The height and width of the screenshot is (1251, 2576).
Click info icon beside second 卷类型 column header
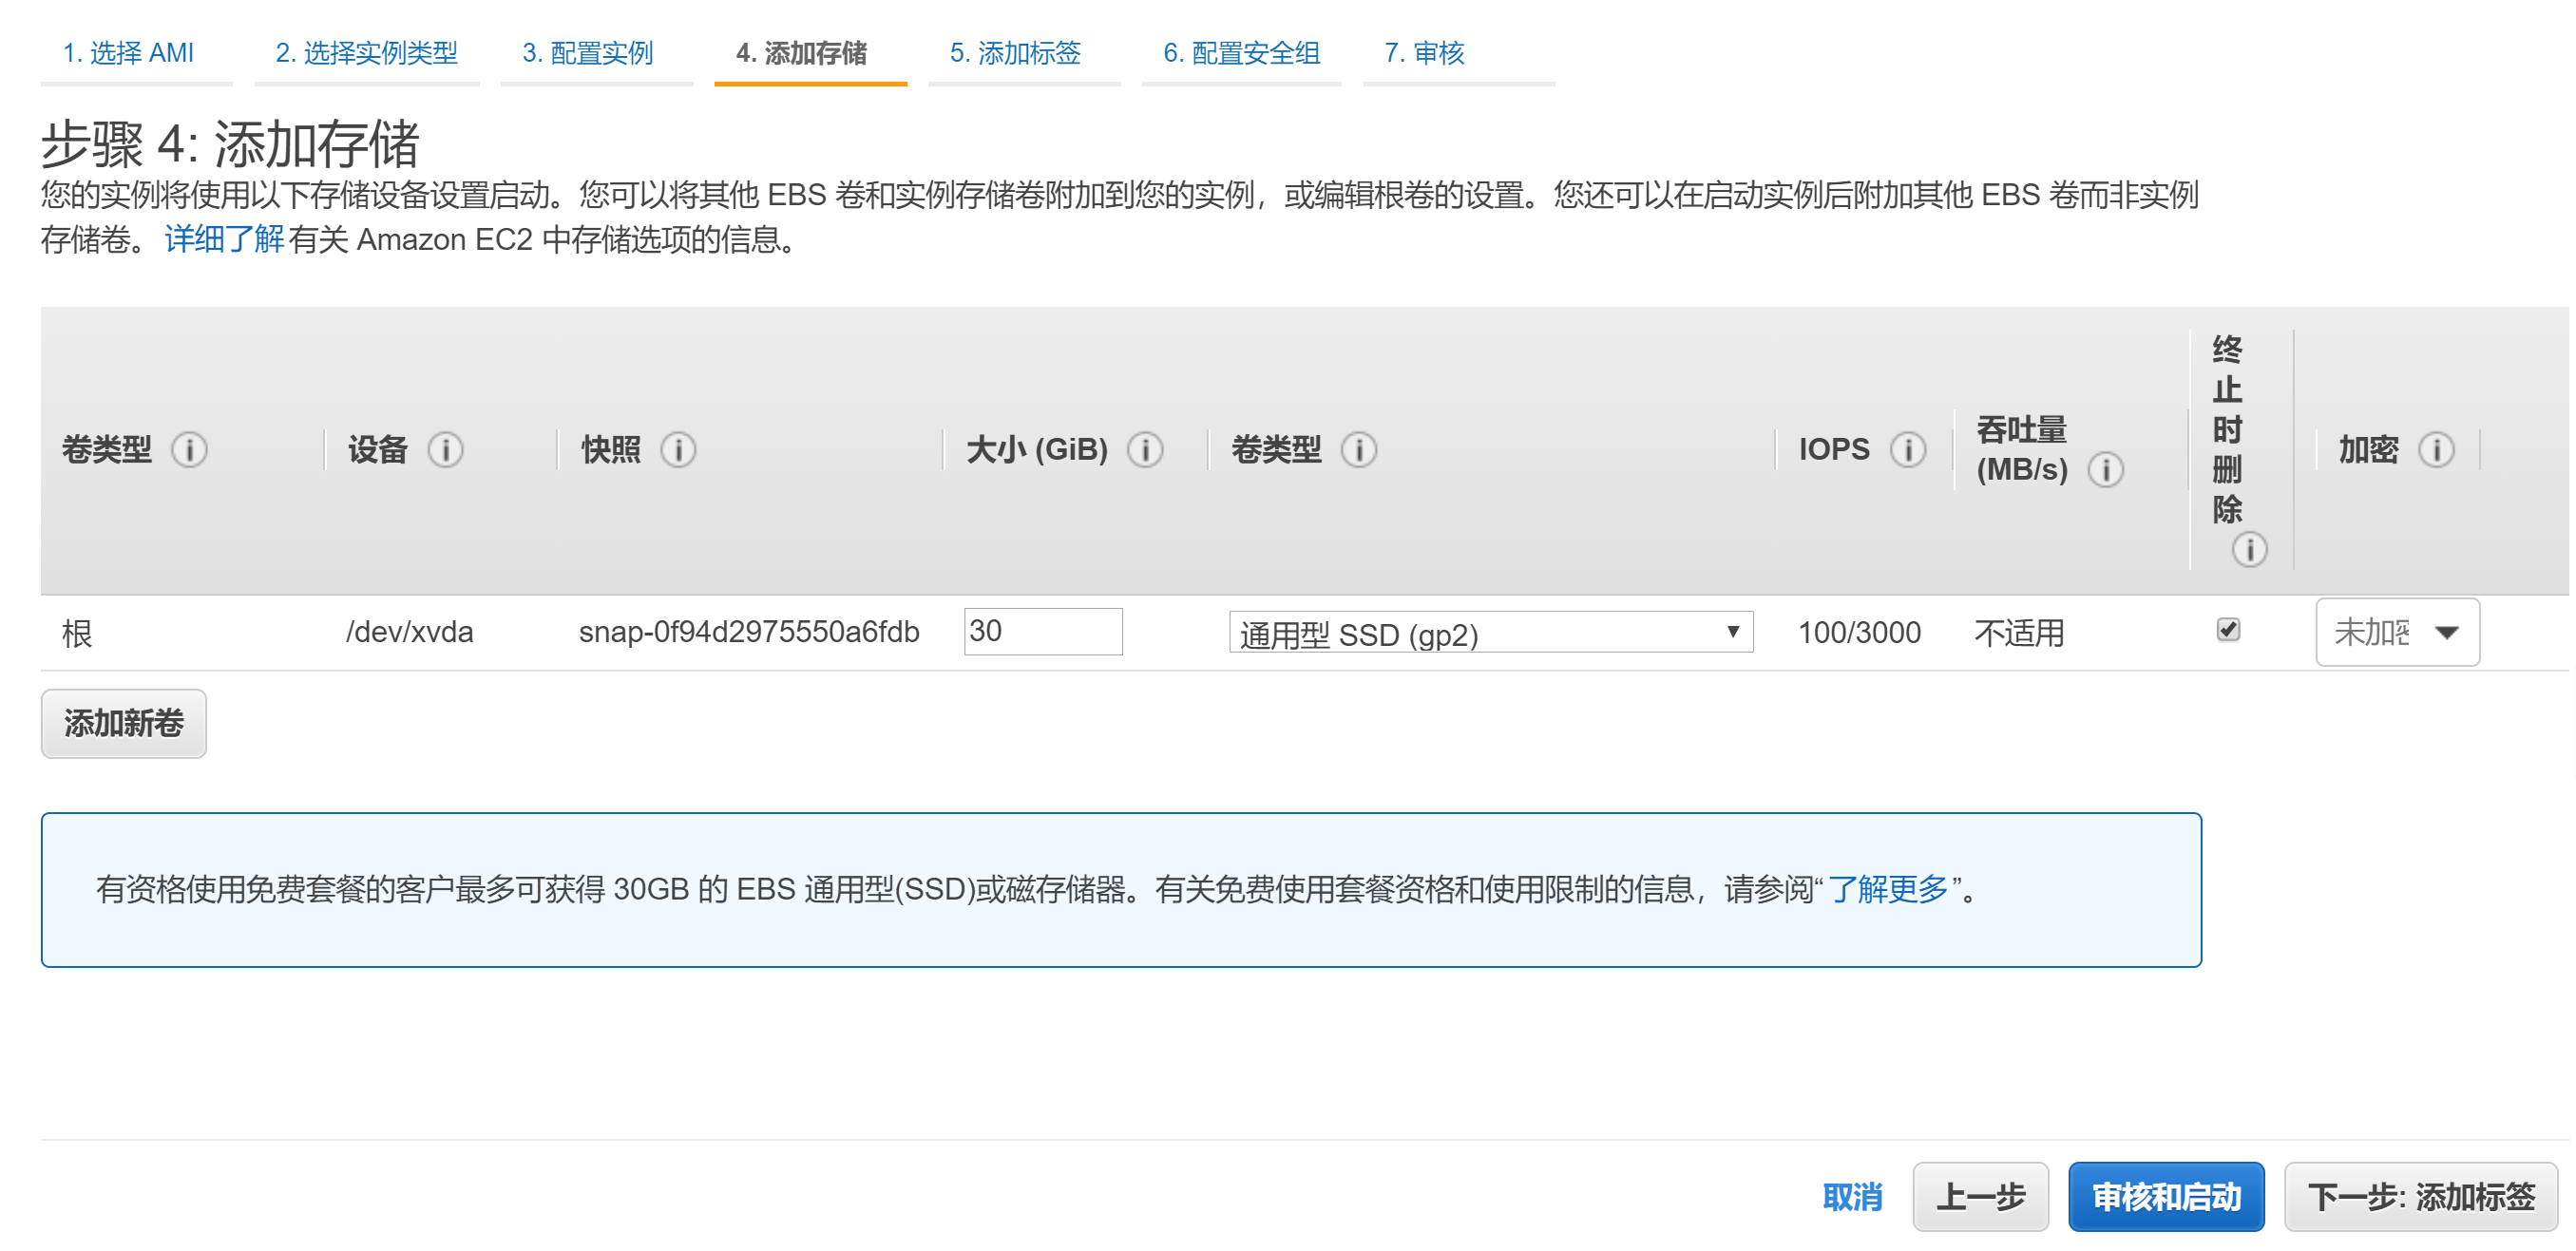(x=1358, y=450)
